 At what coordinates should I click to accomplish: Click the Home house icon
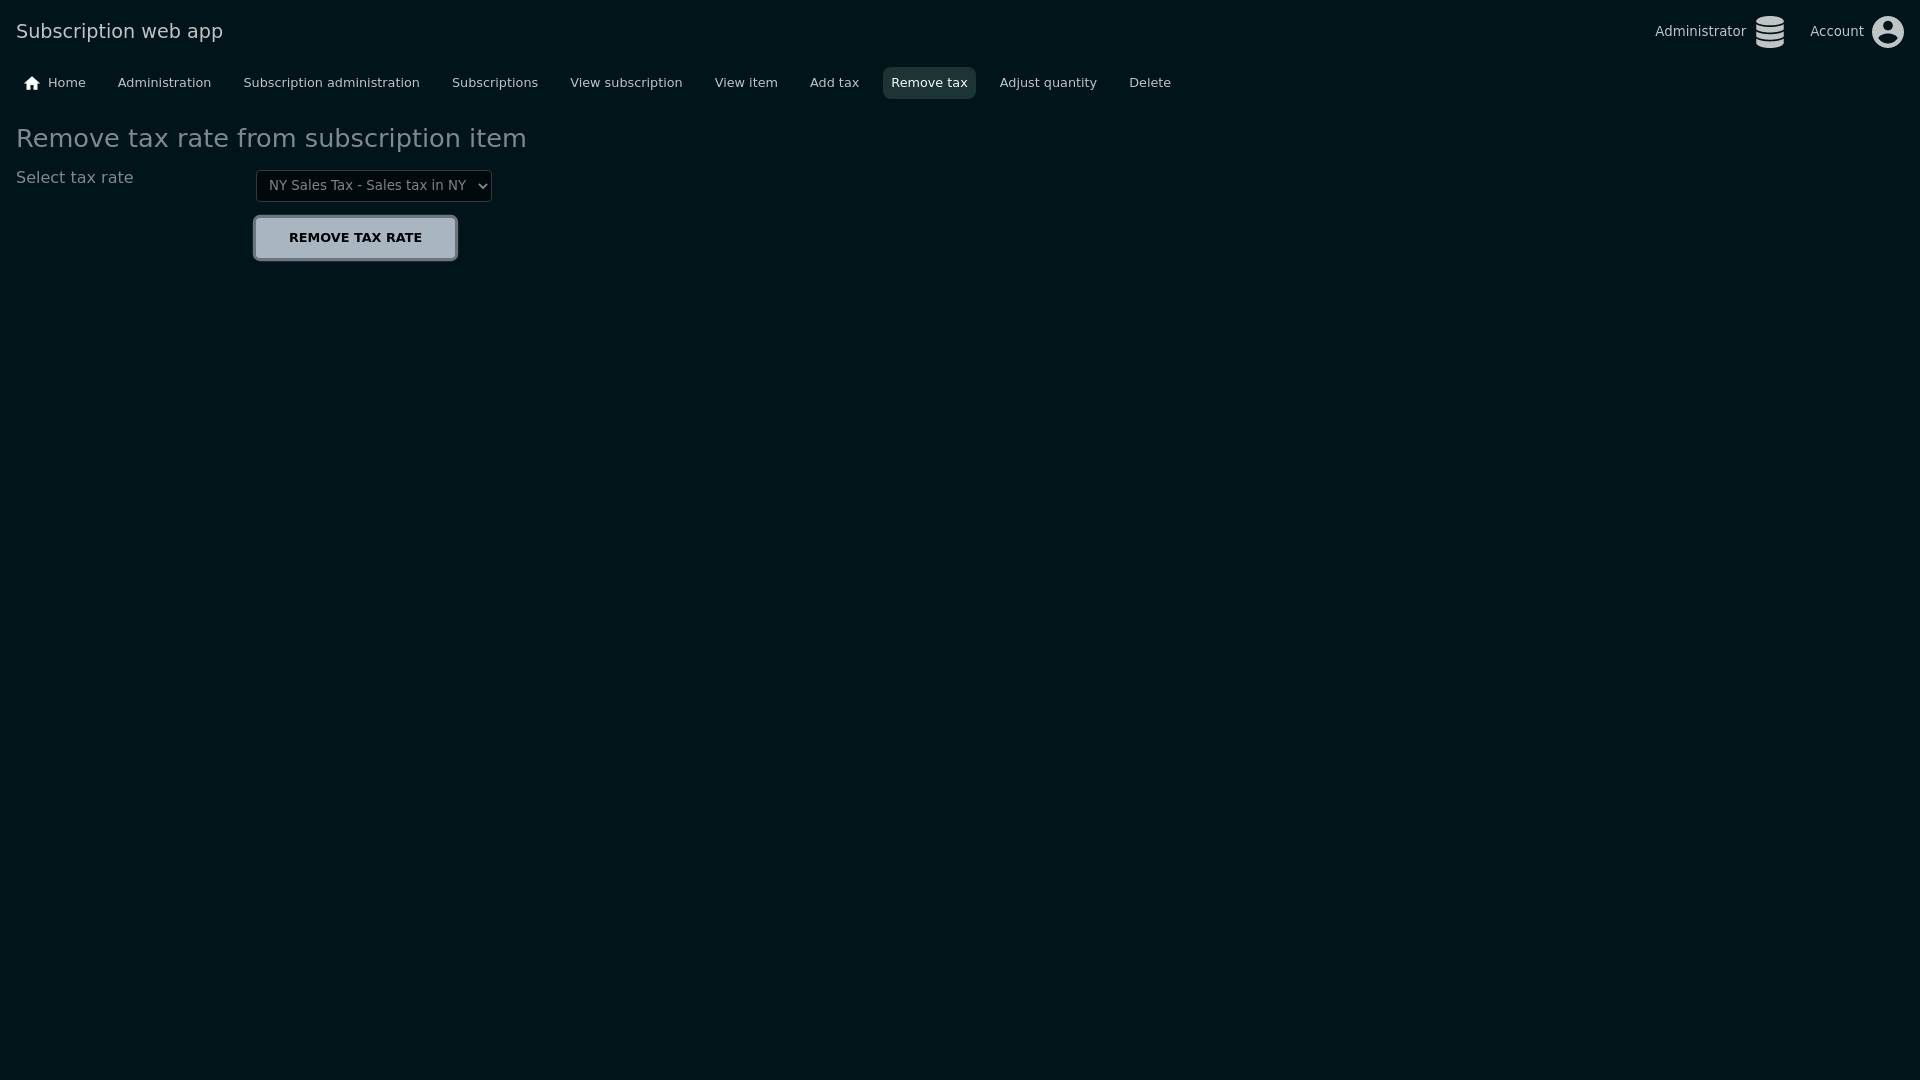point(32,83)
